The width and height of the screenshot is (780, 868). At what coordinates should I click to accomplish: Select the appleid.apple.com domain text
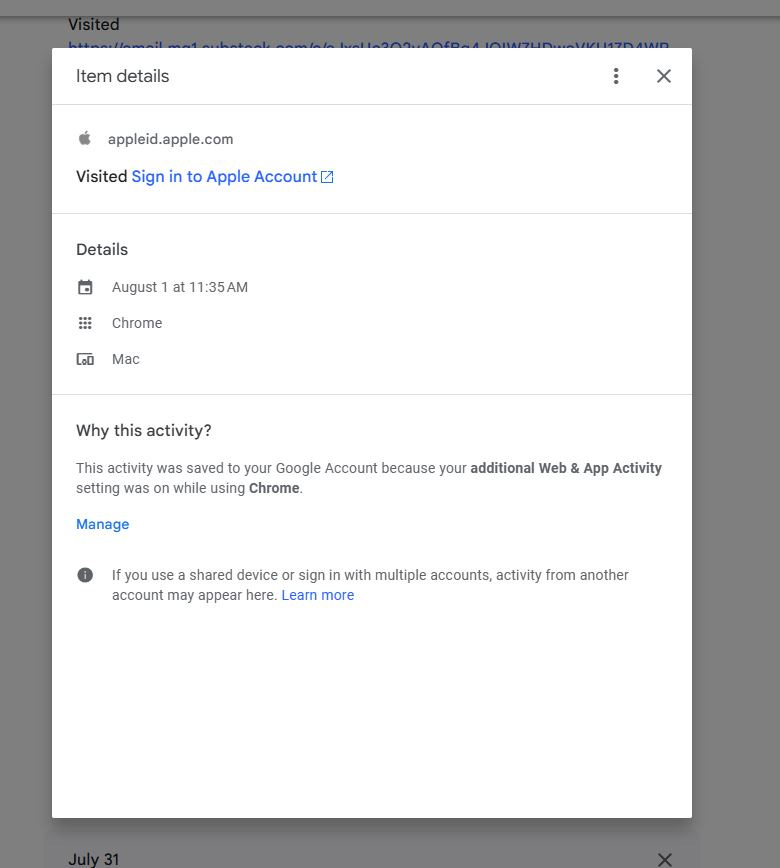[171, 139]
